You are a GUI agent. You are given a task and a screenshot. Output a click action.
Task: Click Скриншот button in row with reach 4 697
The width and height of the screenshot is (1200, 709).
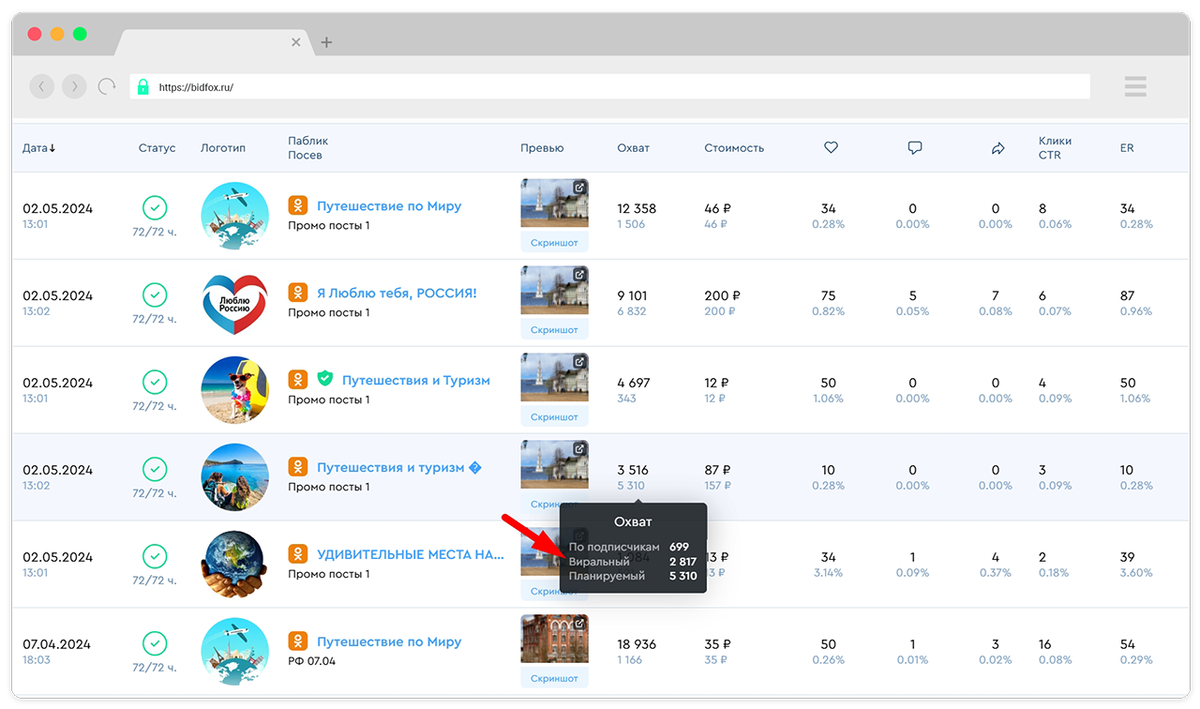point(555,417)
